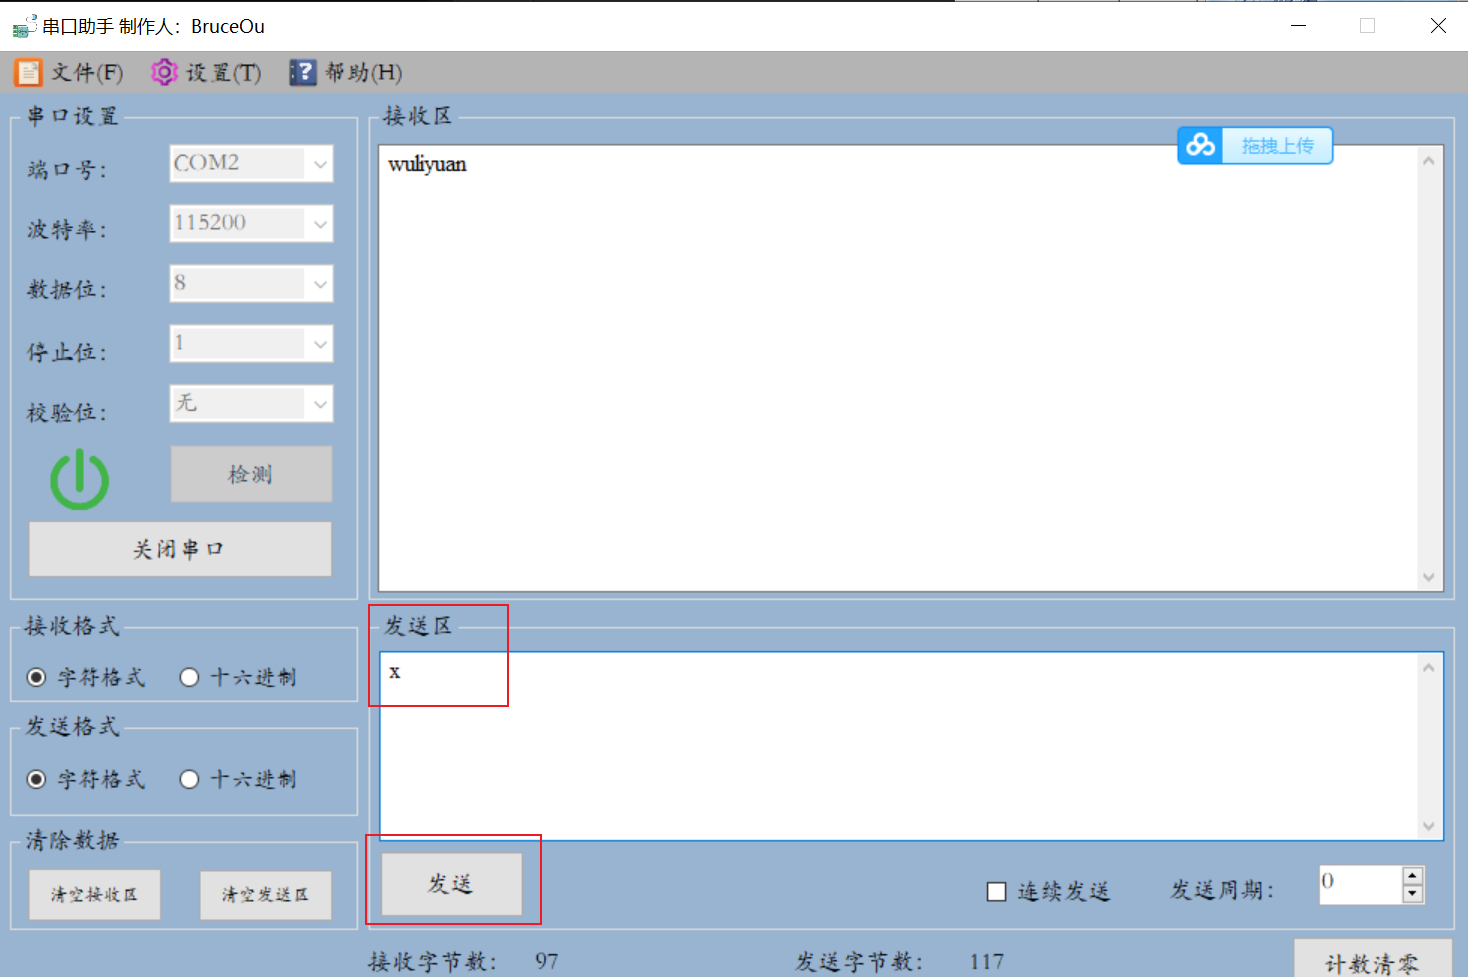The width and height of the screenshot is (1468, 977).
Task: Click the 检测 button
Action: pos(251,474)
